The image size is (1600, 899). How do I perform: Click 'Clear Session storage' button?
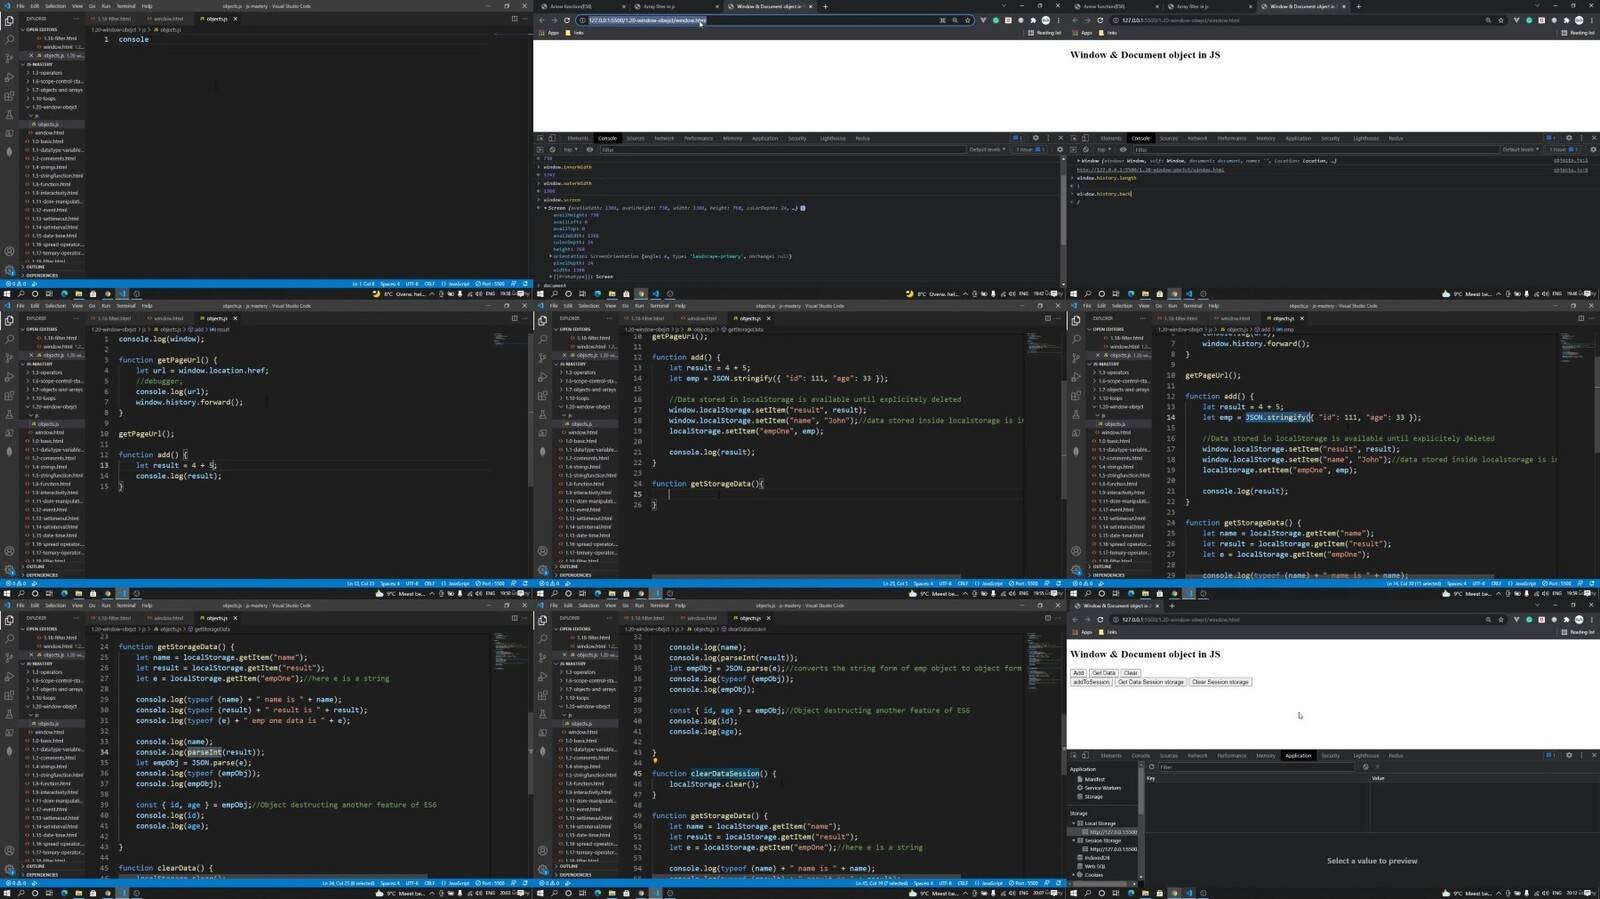[1220, 682]
